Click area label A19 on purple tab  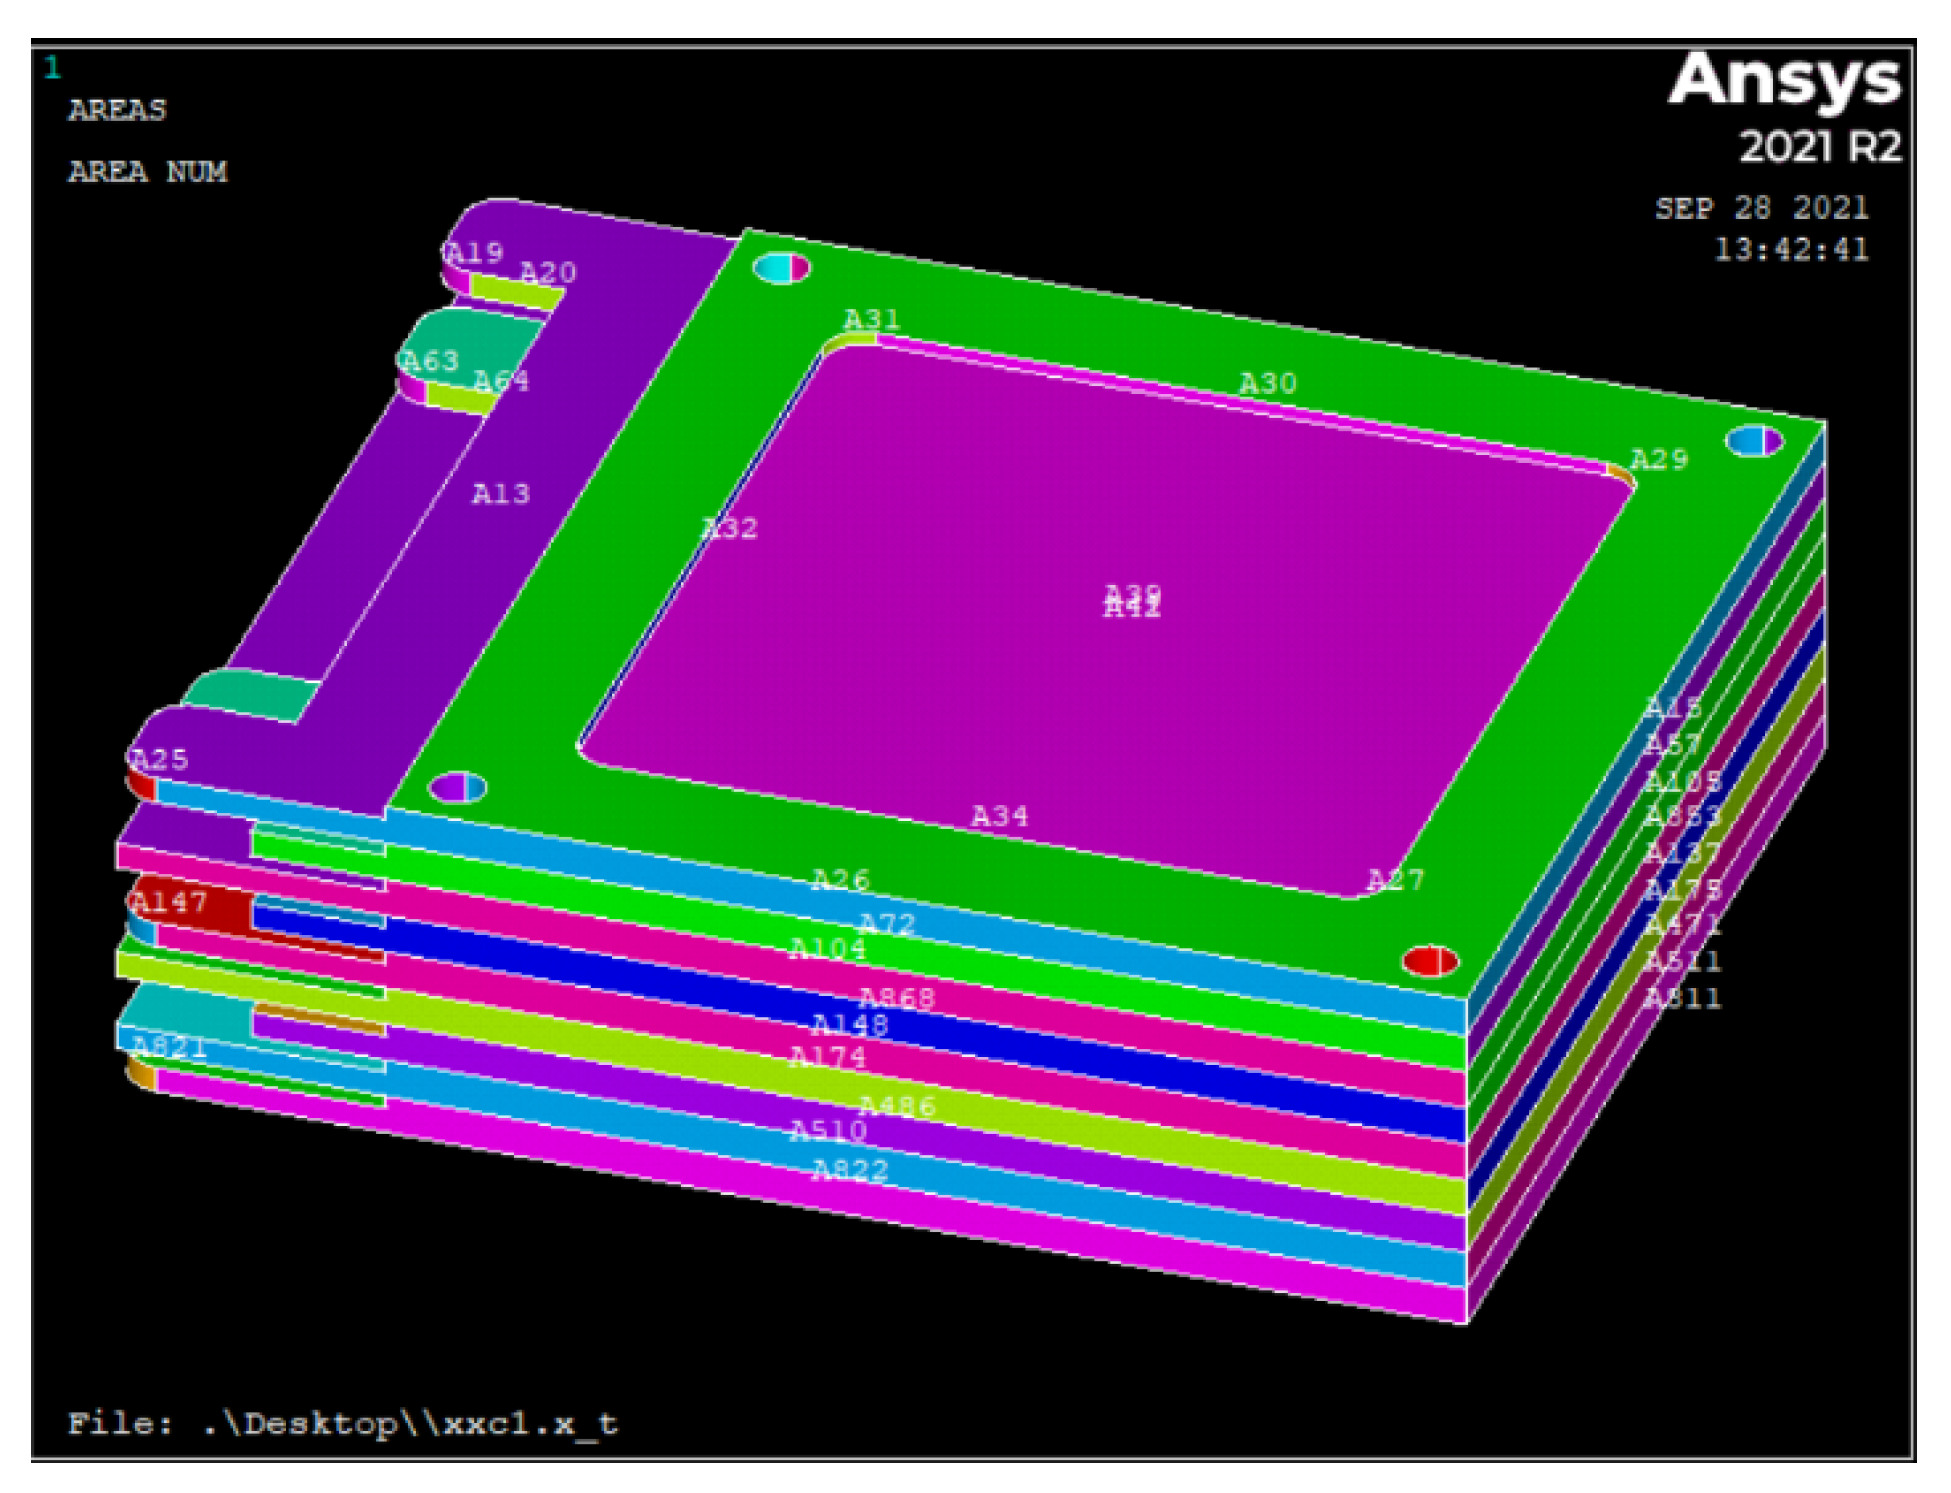click(x=474, y=252)
